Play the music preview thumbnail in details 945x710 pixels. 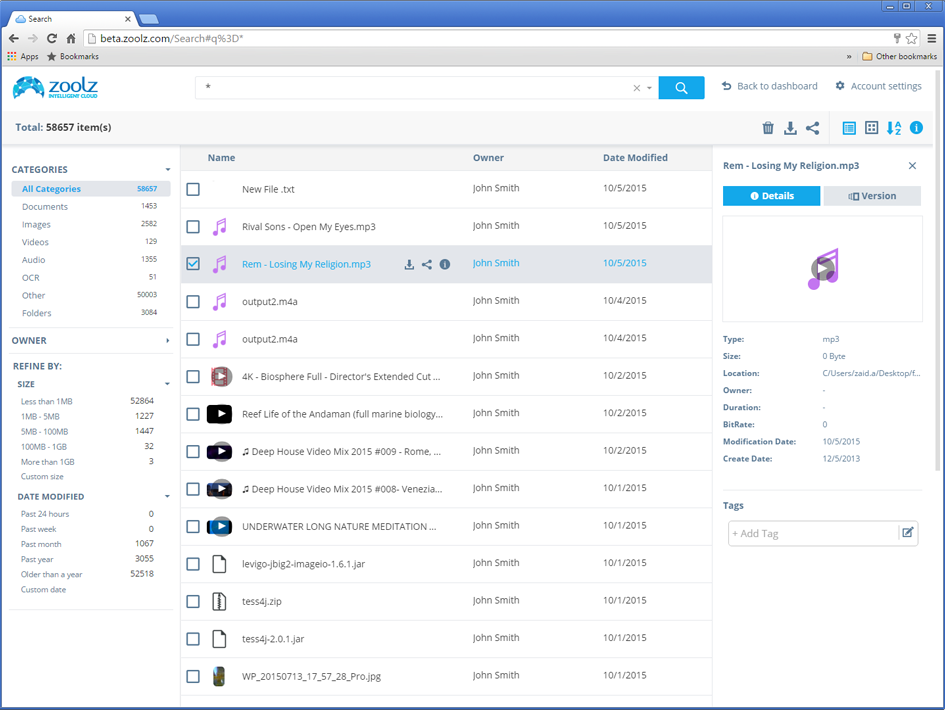pyautogui.click(x=823, y=269)
